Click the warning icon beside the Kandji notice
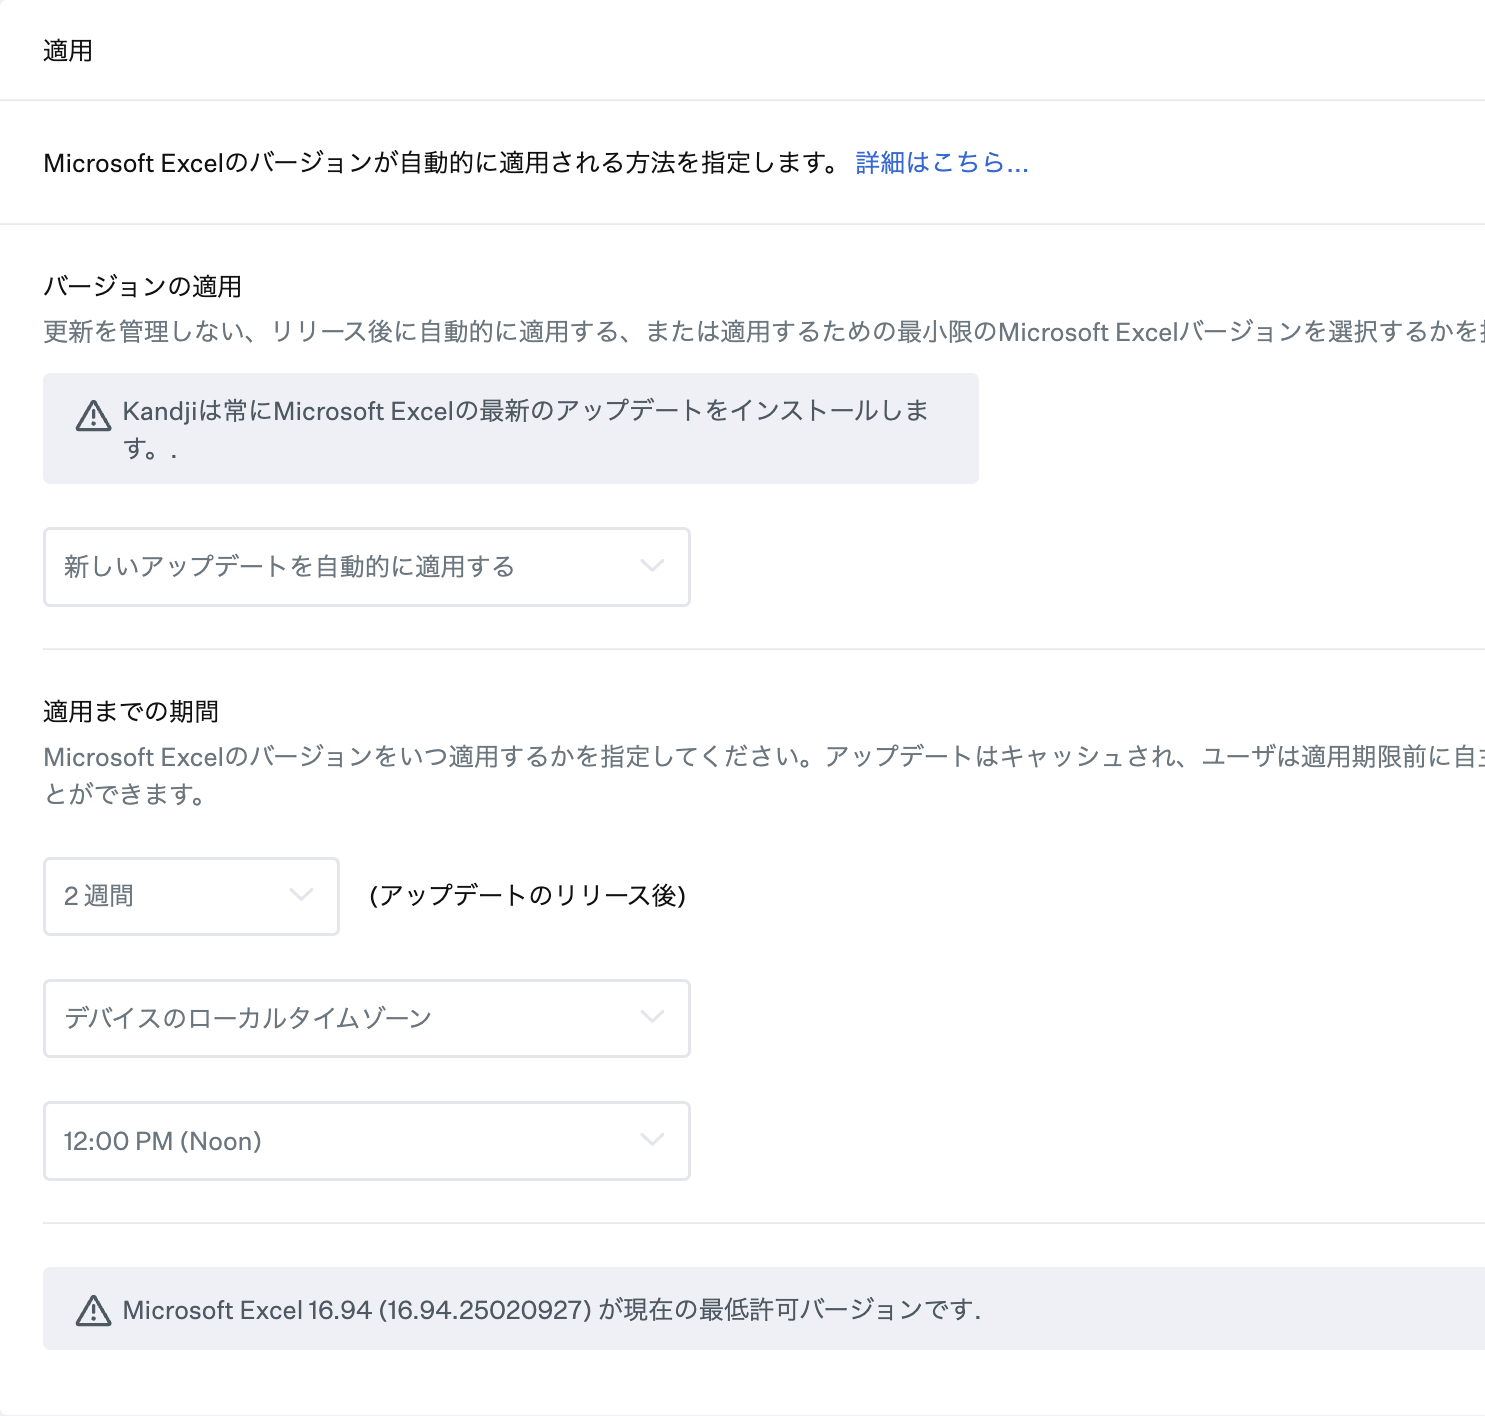Screen dimensions: 1485x1416 point(94,415)
